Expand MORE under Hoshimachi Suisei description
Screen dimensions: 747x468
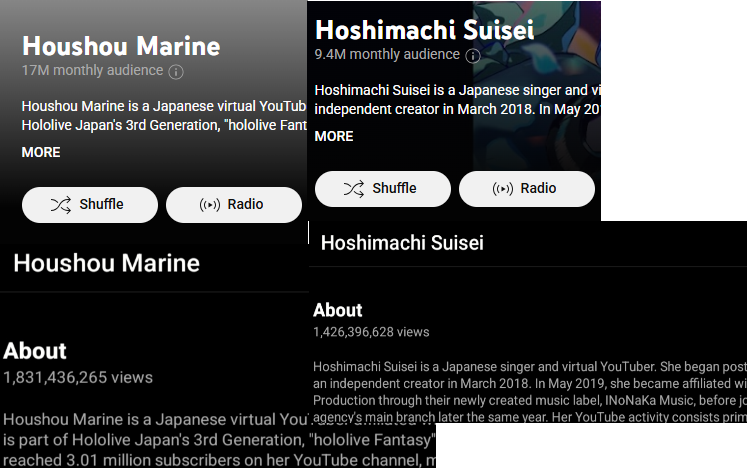(x=334, y=136)
